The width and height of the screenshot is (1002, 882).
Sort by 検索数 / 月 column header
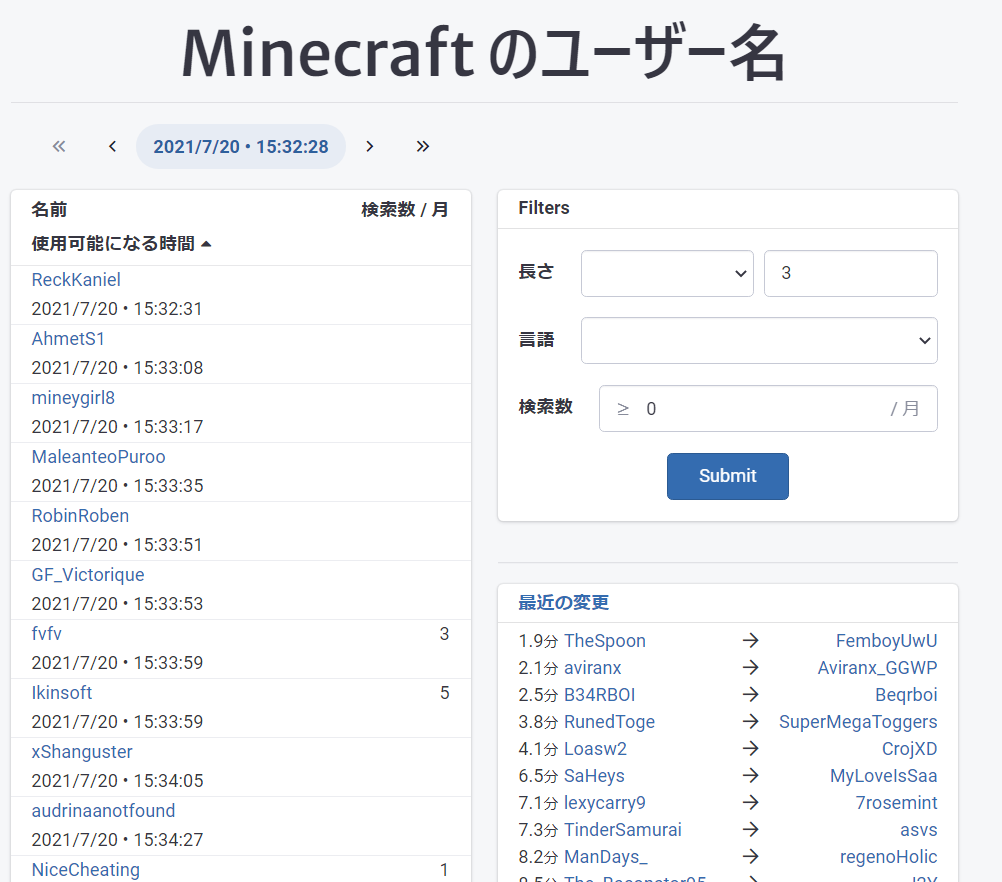tap(405, 210)
